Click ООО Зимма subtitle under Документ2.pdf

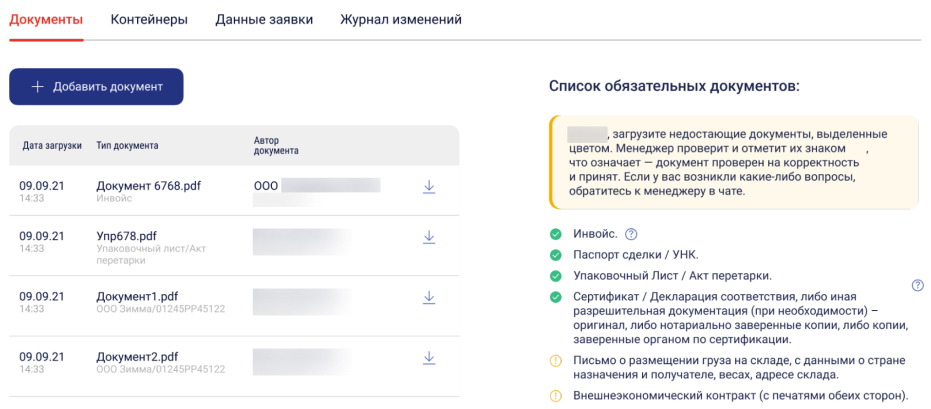[161, 370]
